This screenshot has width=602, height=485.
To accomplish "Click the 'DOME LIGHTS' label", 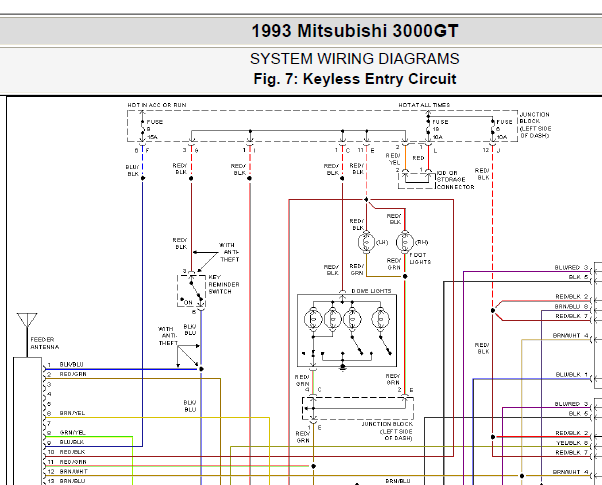I will pos(371,291).
